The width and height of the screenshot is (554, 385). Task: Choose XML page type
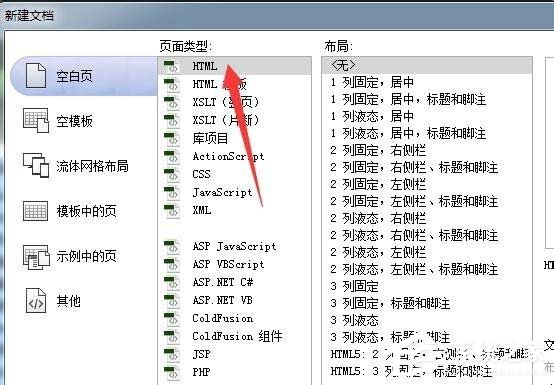point(202,210)
